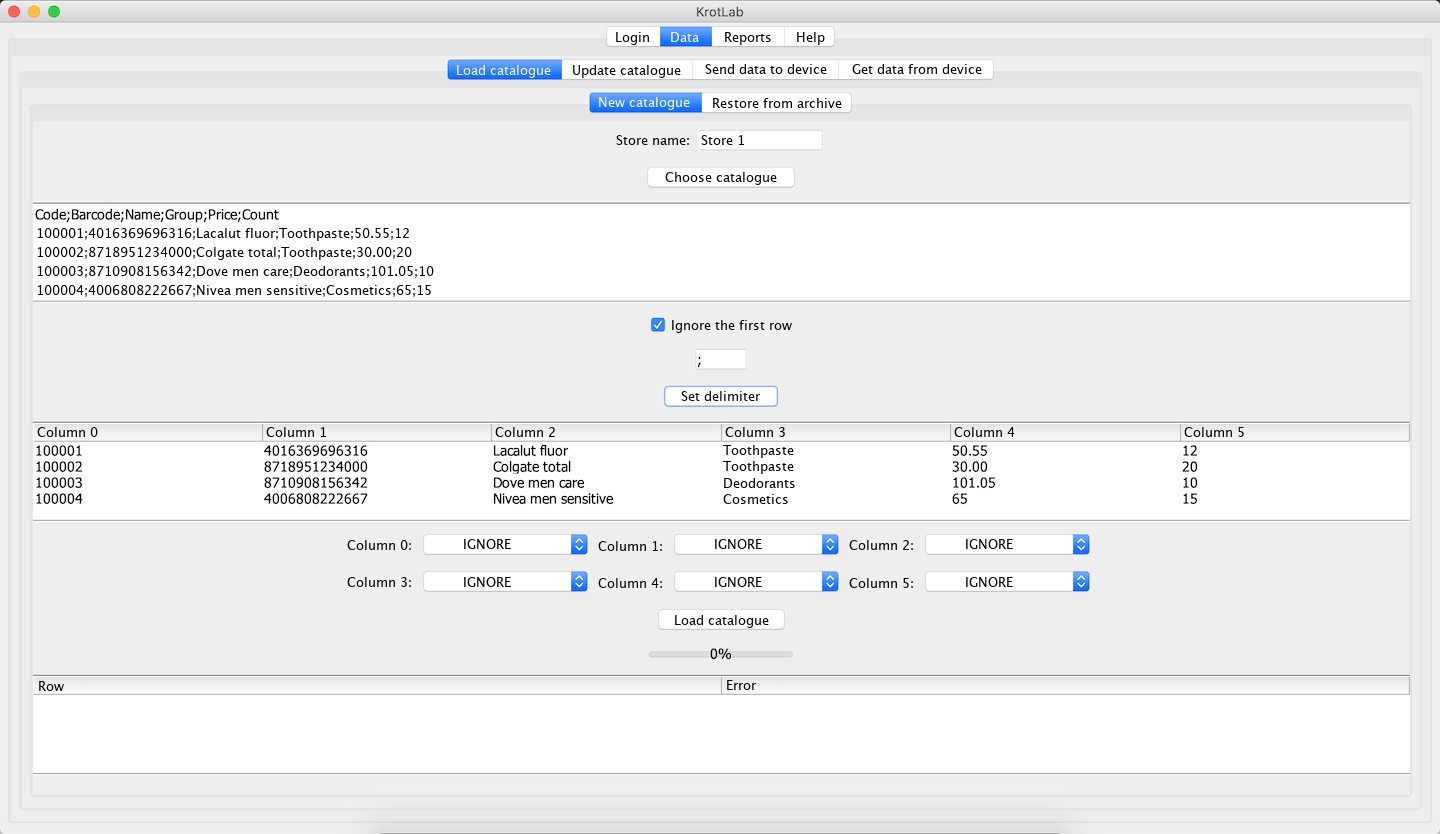
Task: Select cell 100004 in the table
Action: pos(148,499)
